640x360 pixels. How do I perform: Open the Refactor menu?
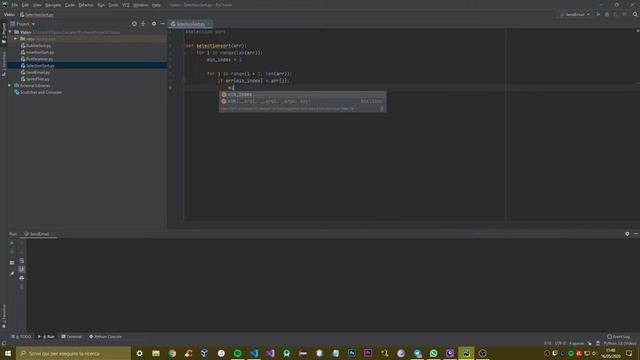tap(86, 5)
